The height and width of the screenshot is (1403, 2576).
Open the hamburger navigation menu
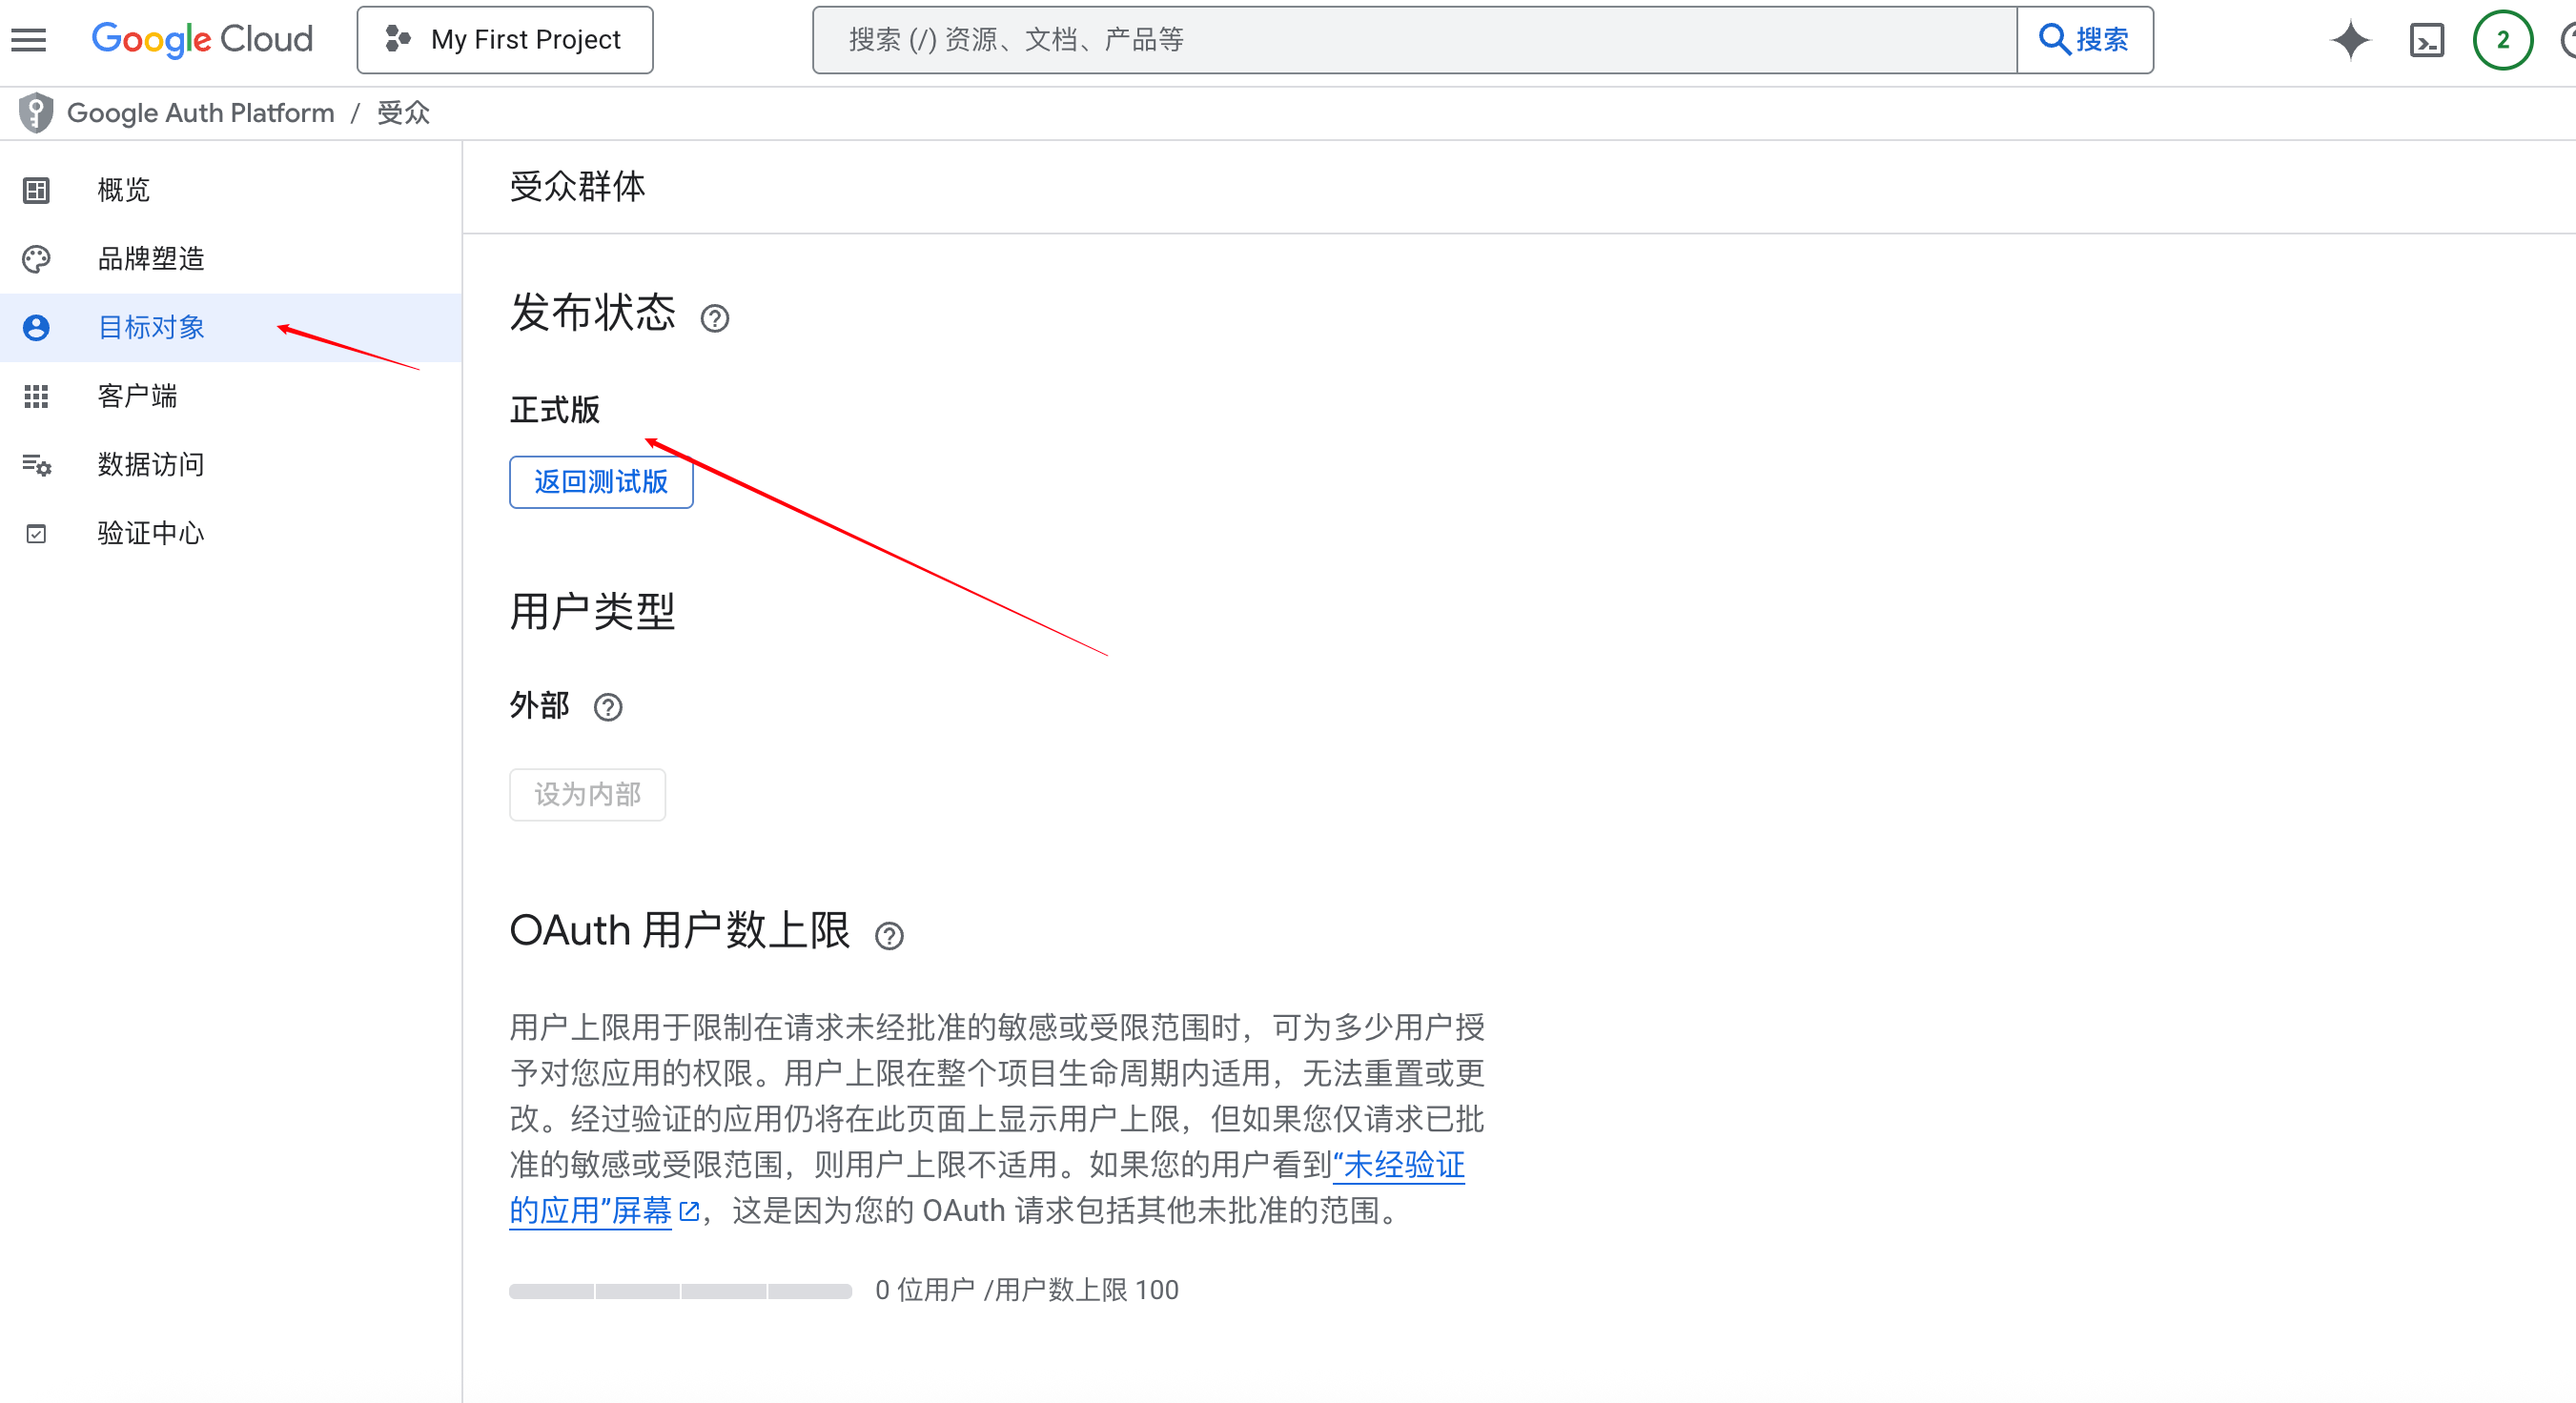pos(29,39)
